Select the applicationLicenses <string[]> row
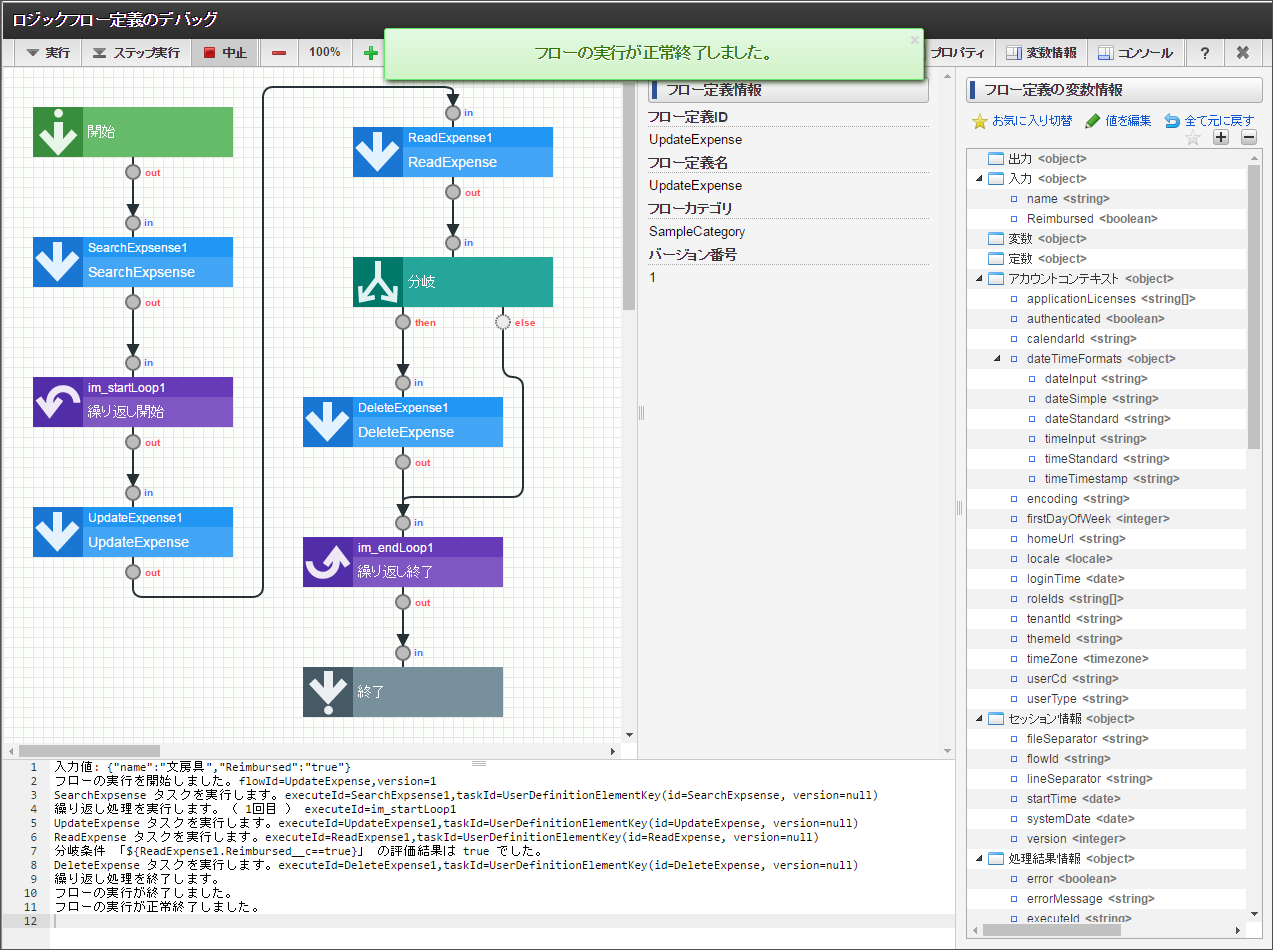This screenshot has width=1273, height=950. click(x=1107, y=299)
